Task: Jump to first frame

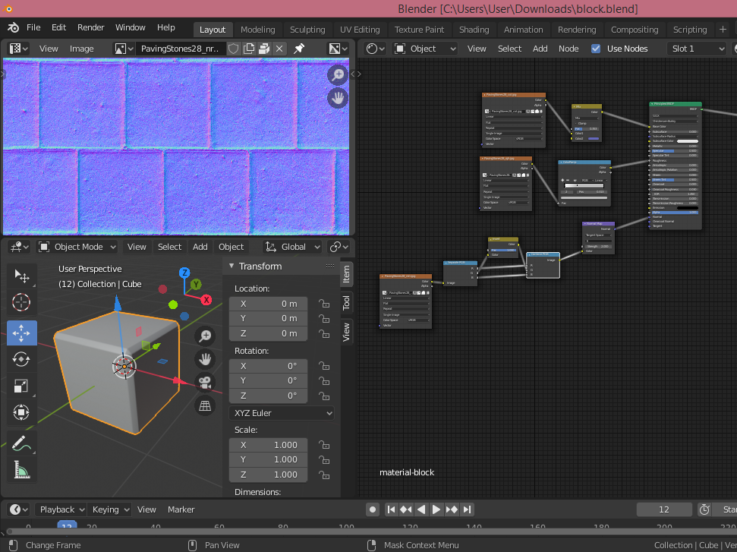Action: (x=391, y=510)
